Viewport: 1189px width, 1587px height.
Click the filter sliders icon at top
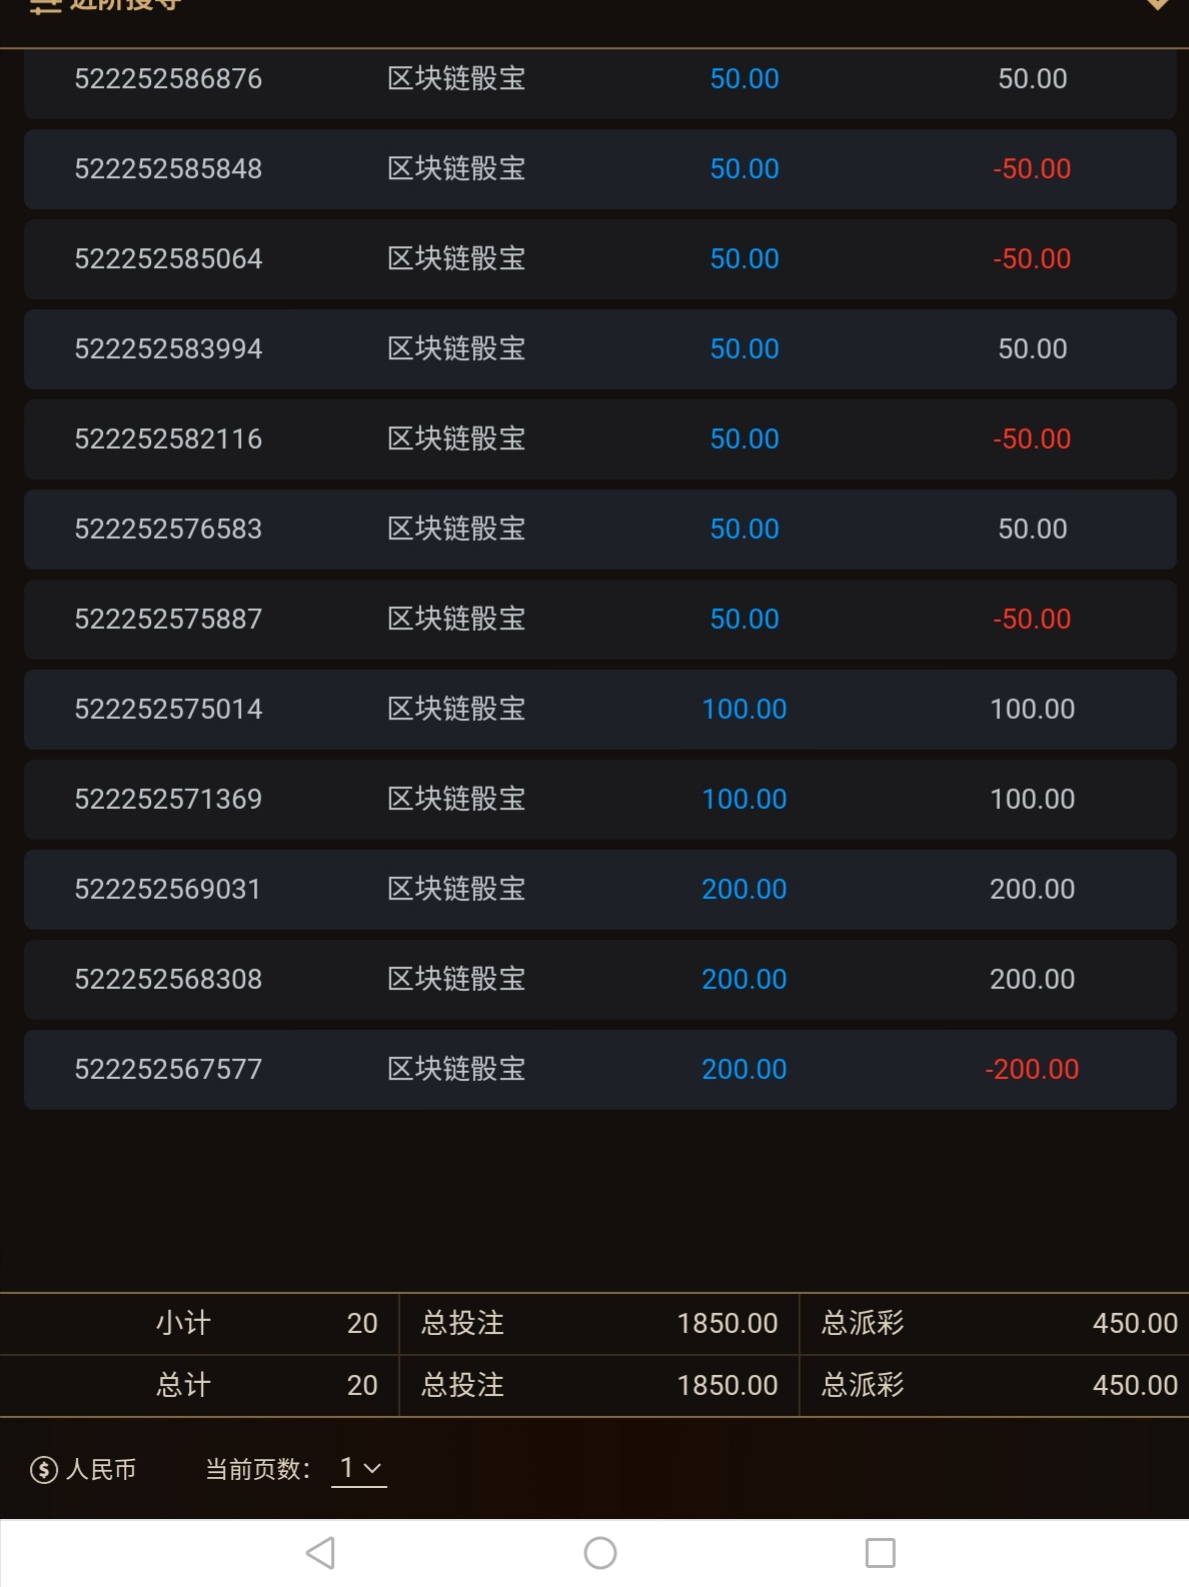coord(46,6)
